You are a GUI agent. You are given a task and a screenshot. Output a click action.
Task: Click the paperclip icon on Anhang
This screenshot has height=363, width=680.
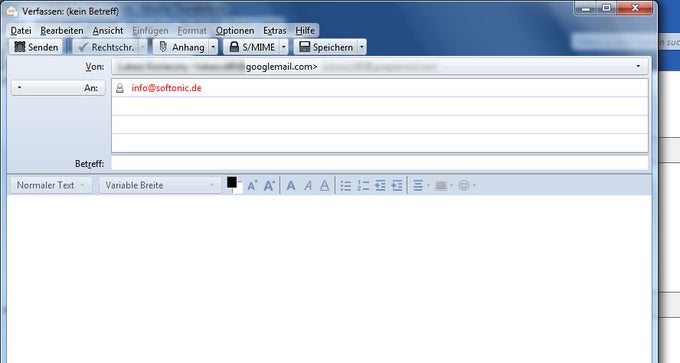(x=163, y=46)
